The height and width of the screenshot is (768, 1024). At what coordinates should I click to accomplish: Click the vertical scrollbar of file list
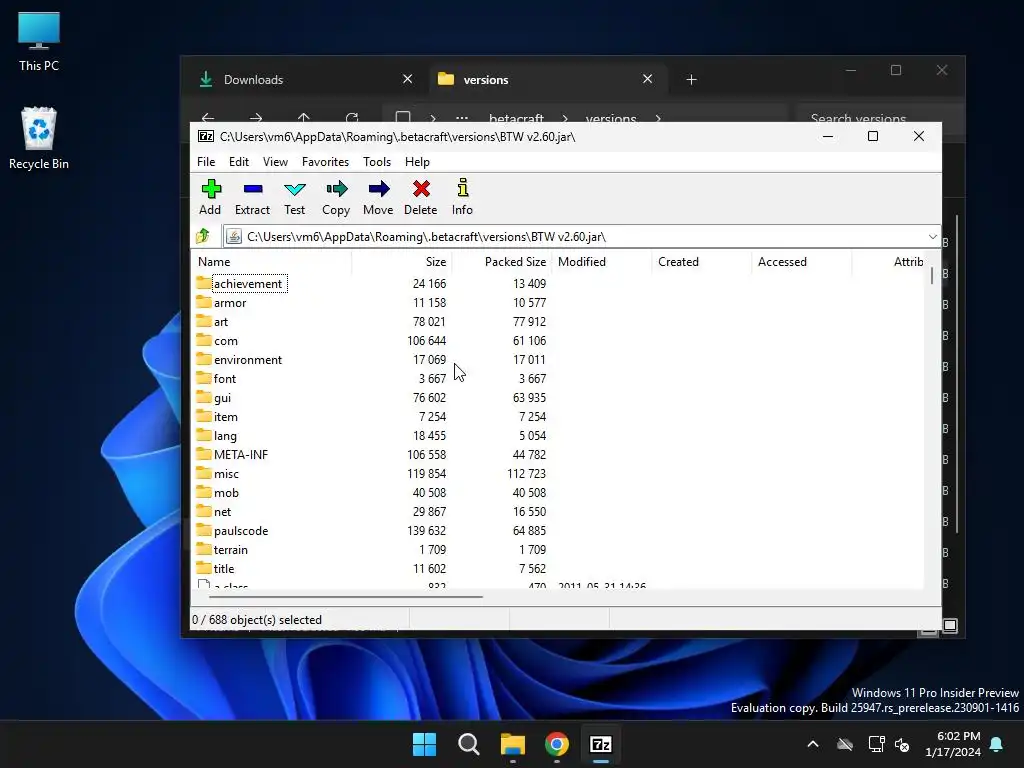pos(931,275)
